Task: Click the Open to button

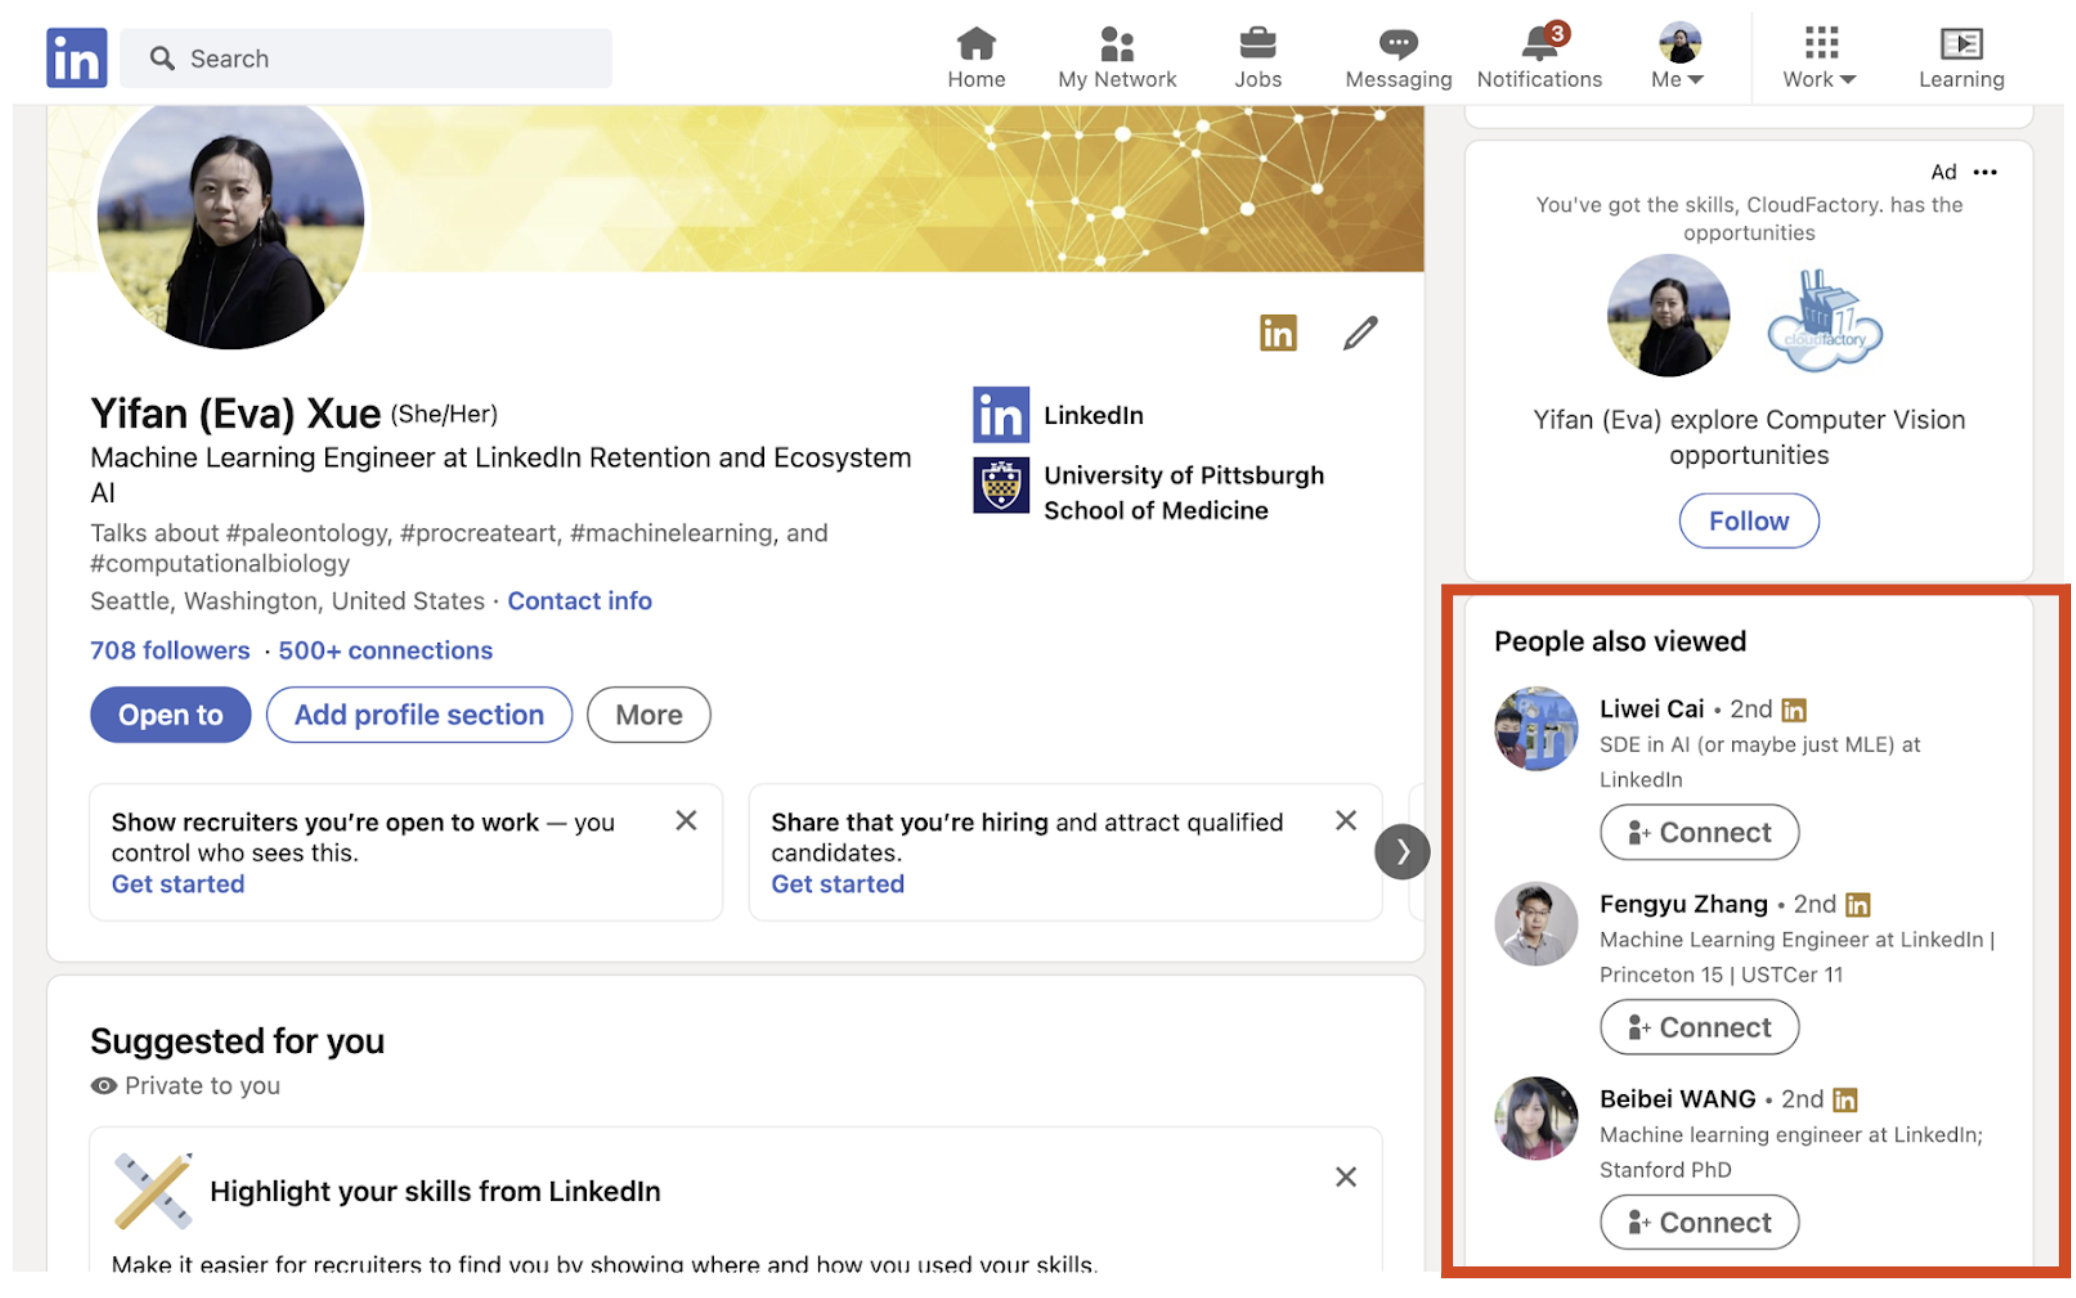Action: tap(170, 715)
